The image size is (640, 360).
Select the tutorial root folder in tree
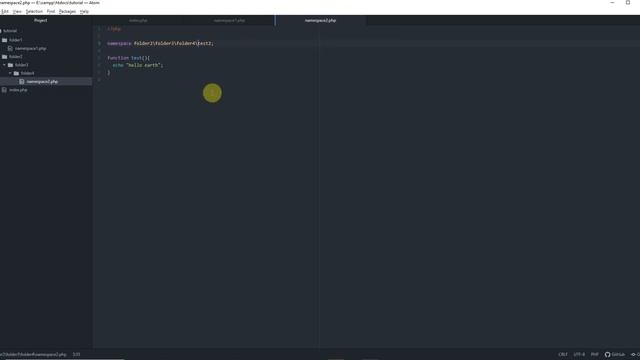point(10,31)
